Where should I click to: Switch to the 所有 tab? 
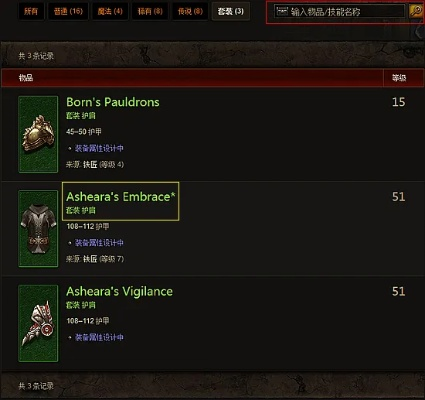coord(31,11)
